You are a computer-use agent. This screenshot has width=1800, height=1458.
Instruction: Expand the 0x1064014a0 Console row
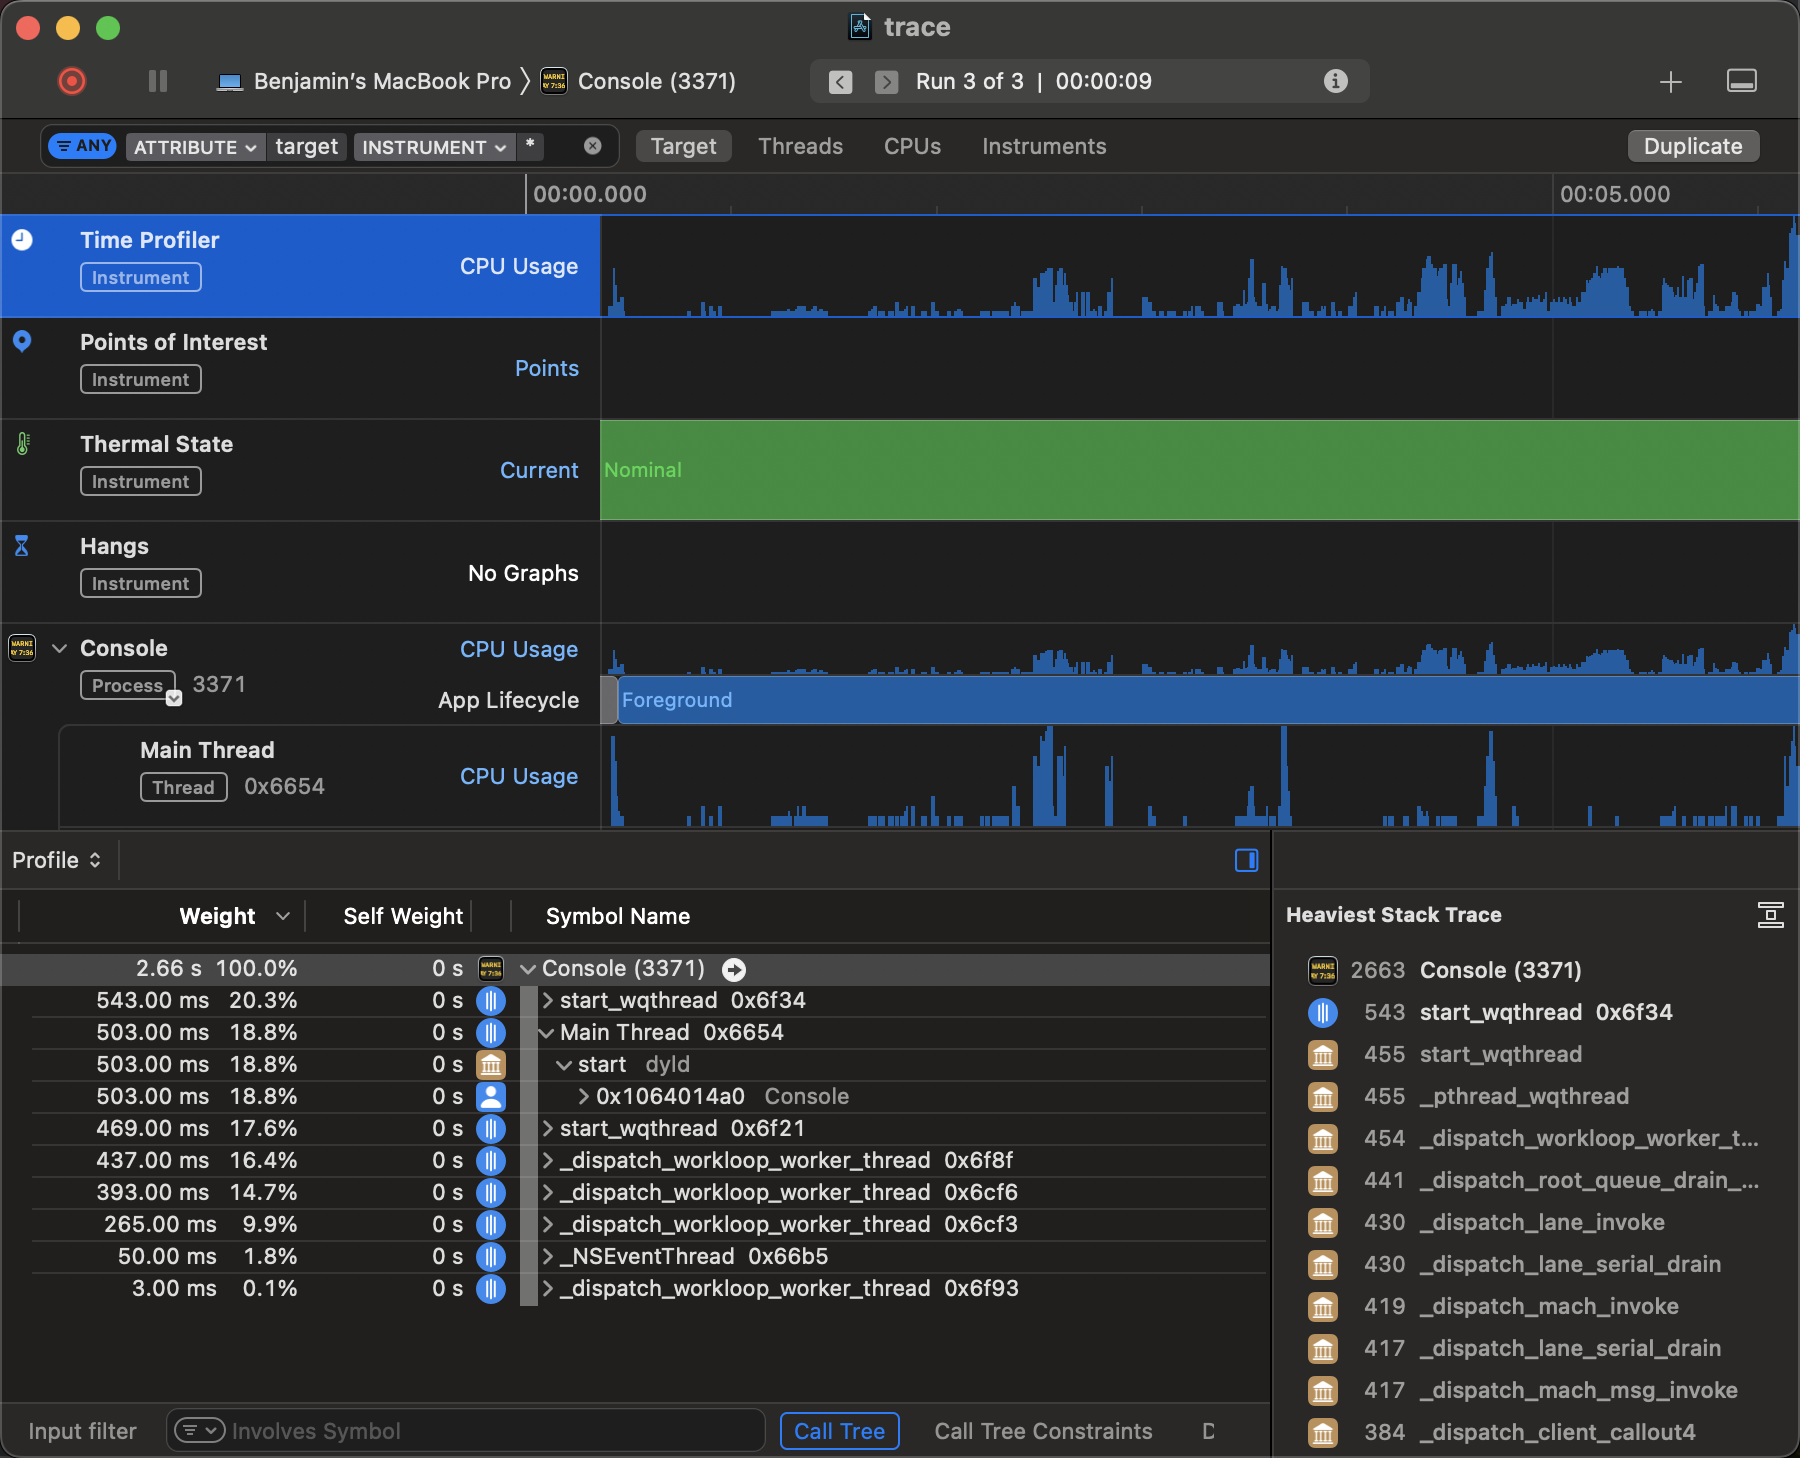tap(584, 1097)
